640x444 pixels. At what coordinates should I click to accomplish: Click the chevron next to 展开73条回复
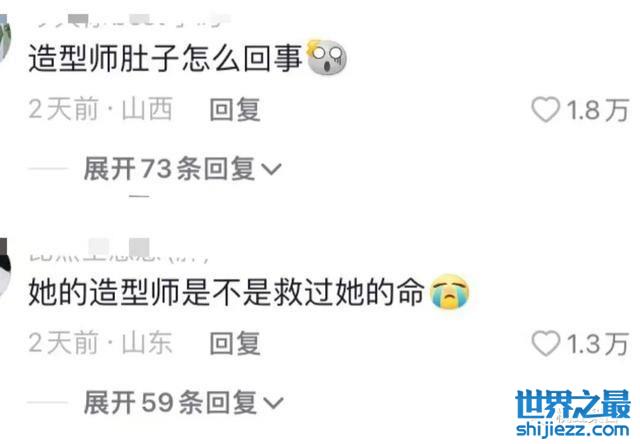tap(271, 169)
